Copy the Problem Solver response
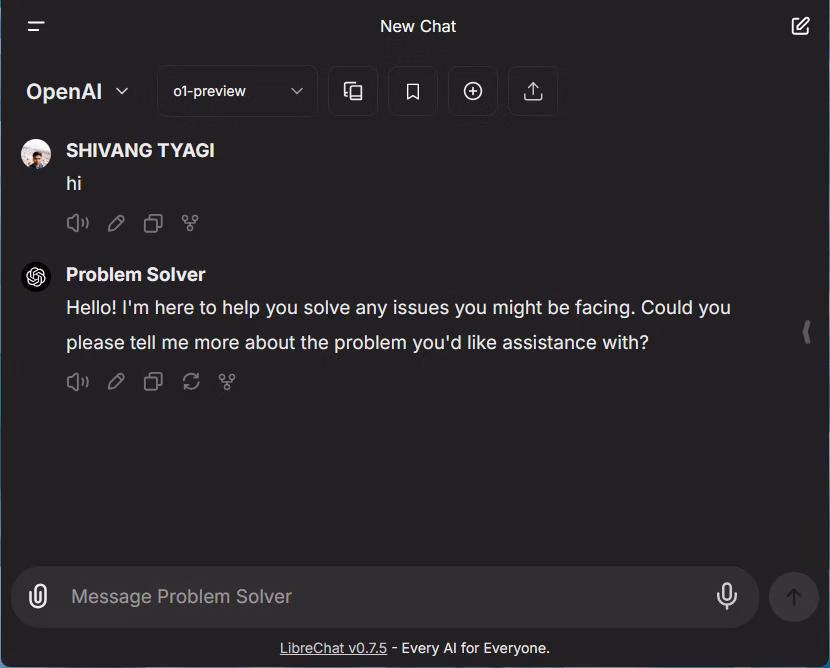This screenshot has width=830, height=668. point(153,382)
